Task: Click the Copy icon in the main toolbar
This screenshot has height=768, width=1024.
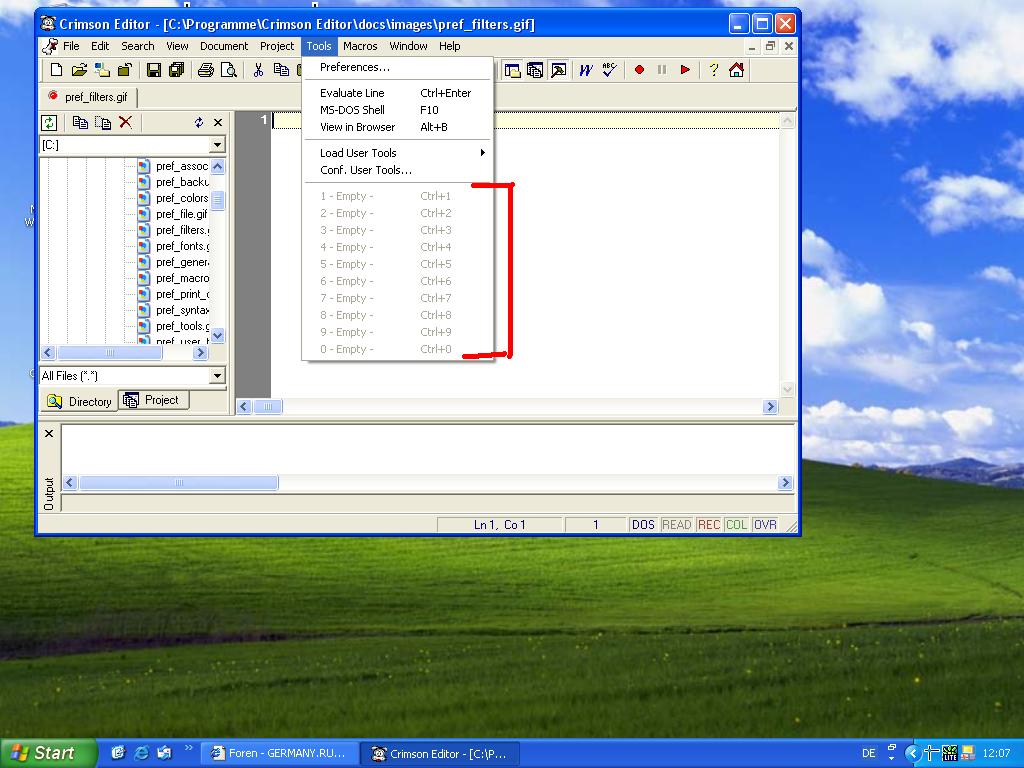Action: tap(281, 70)
